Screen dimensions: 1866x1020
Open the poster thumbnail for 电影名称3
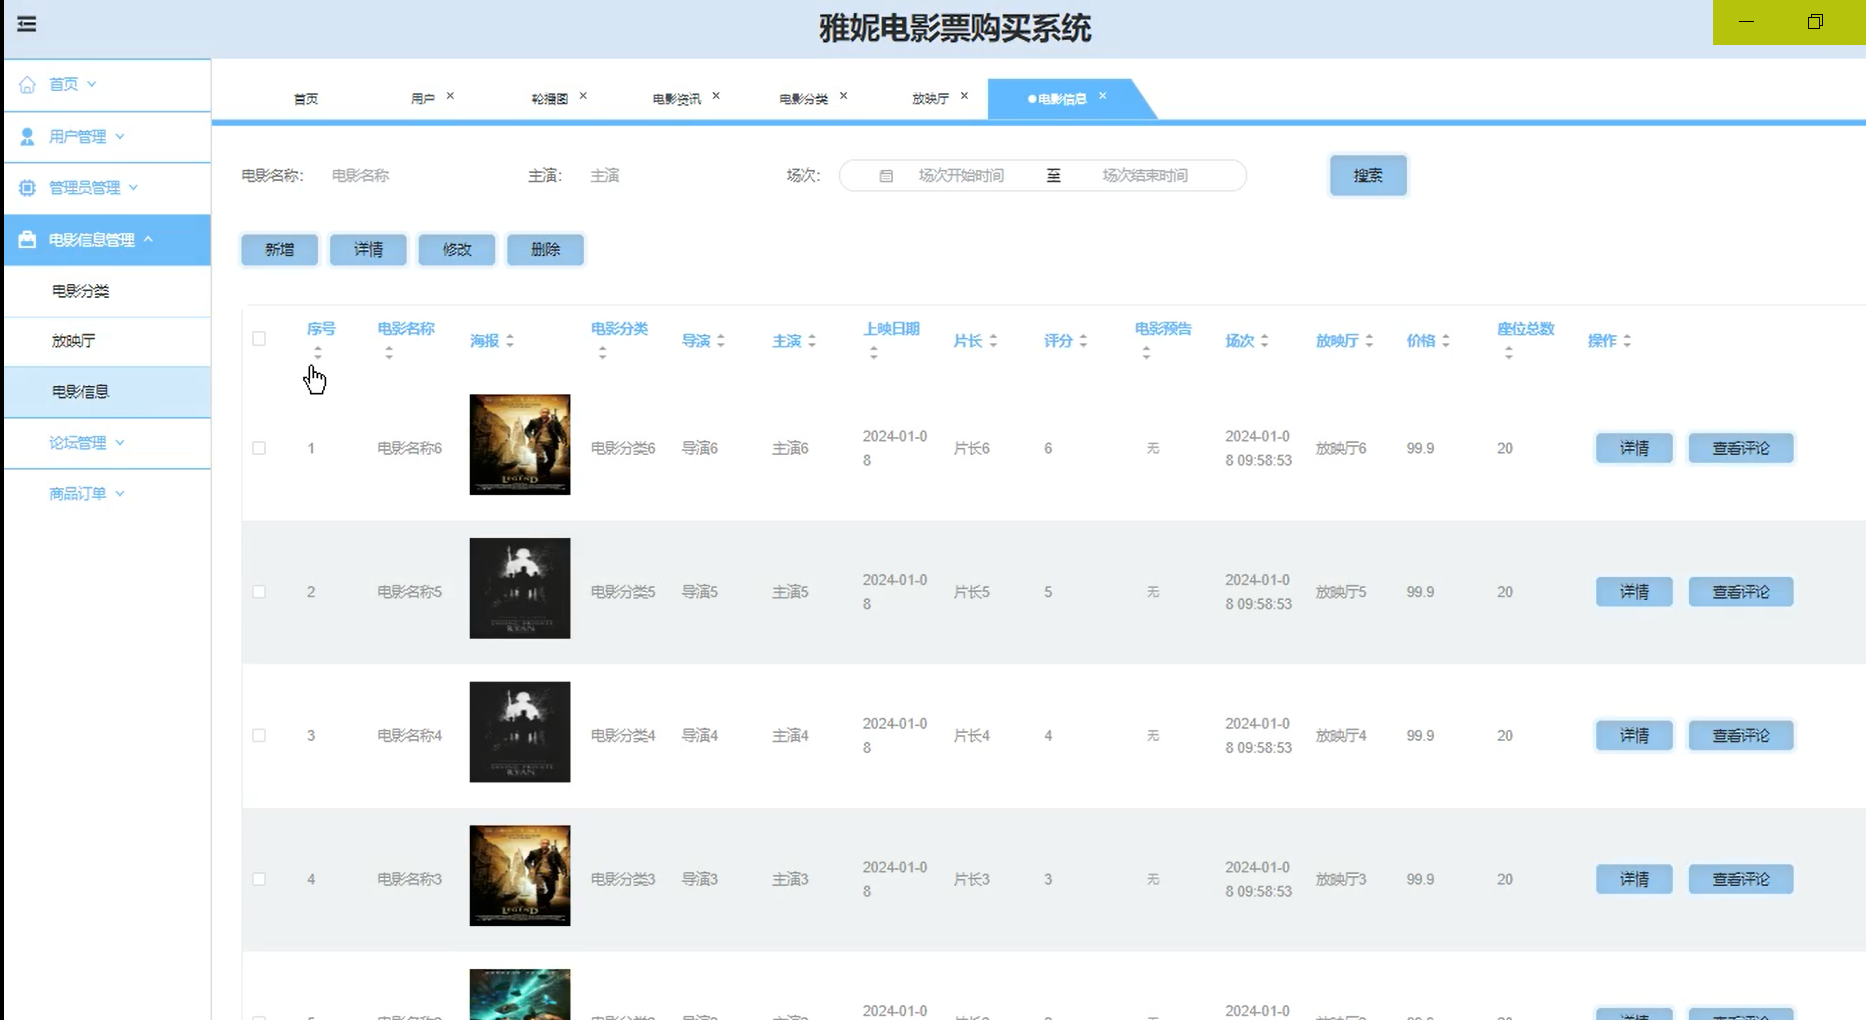[x=520, y=876]
